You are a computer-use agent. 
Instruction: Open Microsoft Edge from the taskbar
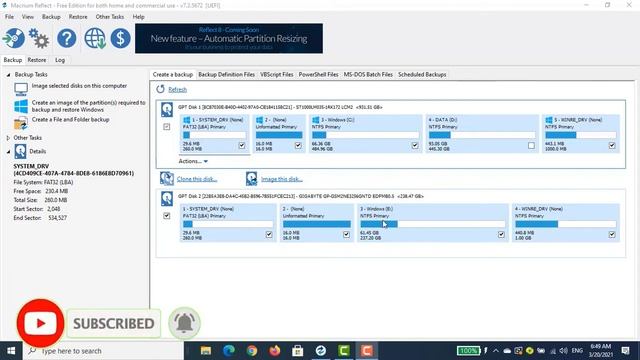[229, 351]
